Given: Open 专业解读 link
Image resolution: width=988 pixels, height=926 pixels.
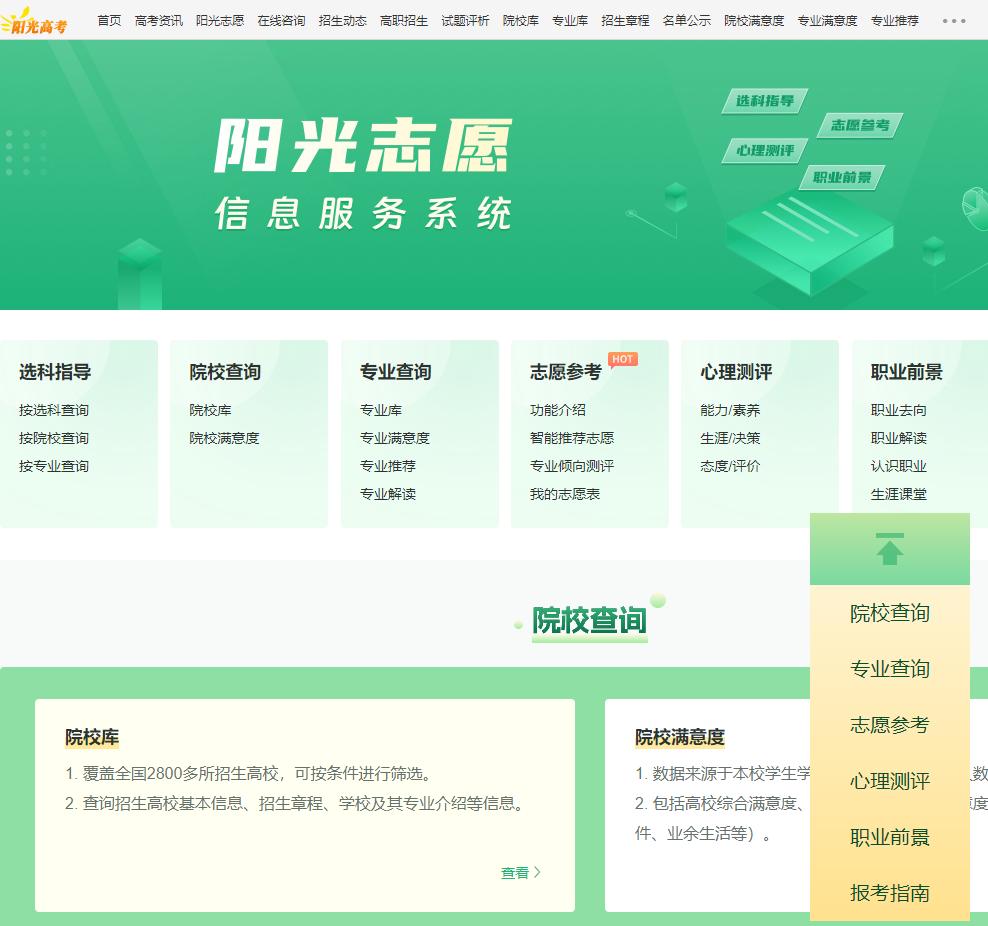Looking at the screenshot, I should tap(388, 494).
